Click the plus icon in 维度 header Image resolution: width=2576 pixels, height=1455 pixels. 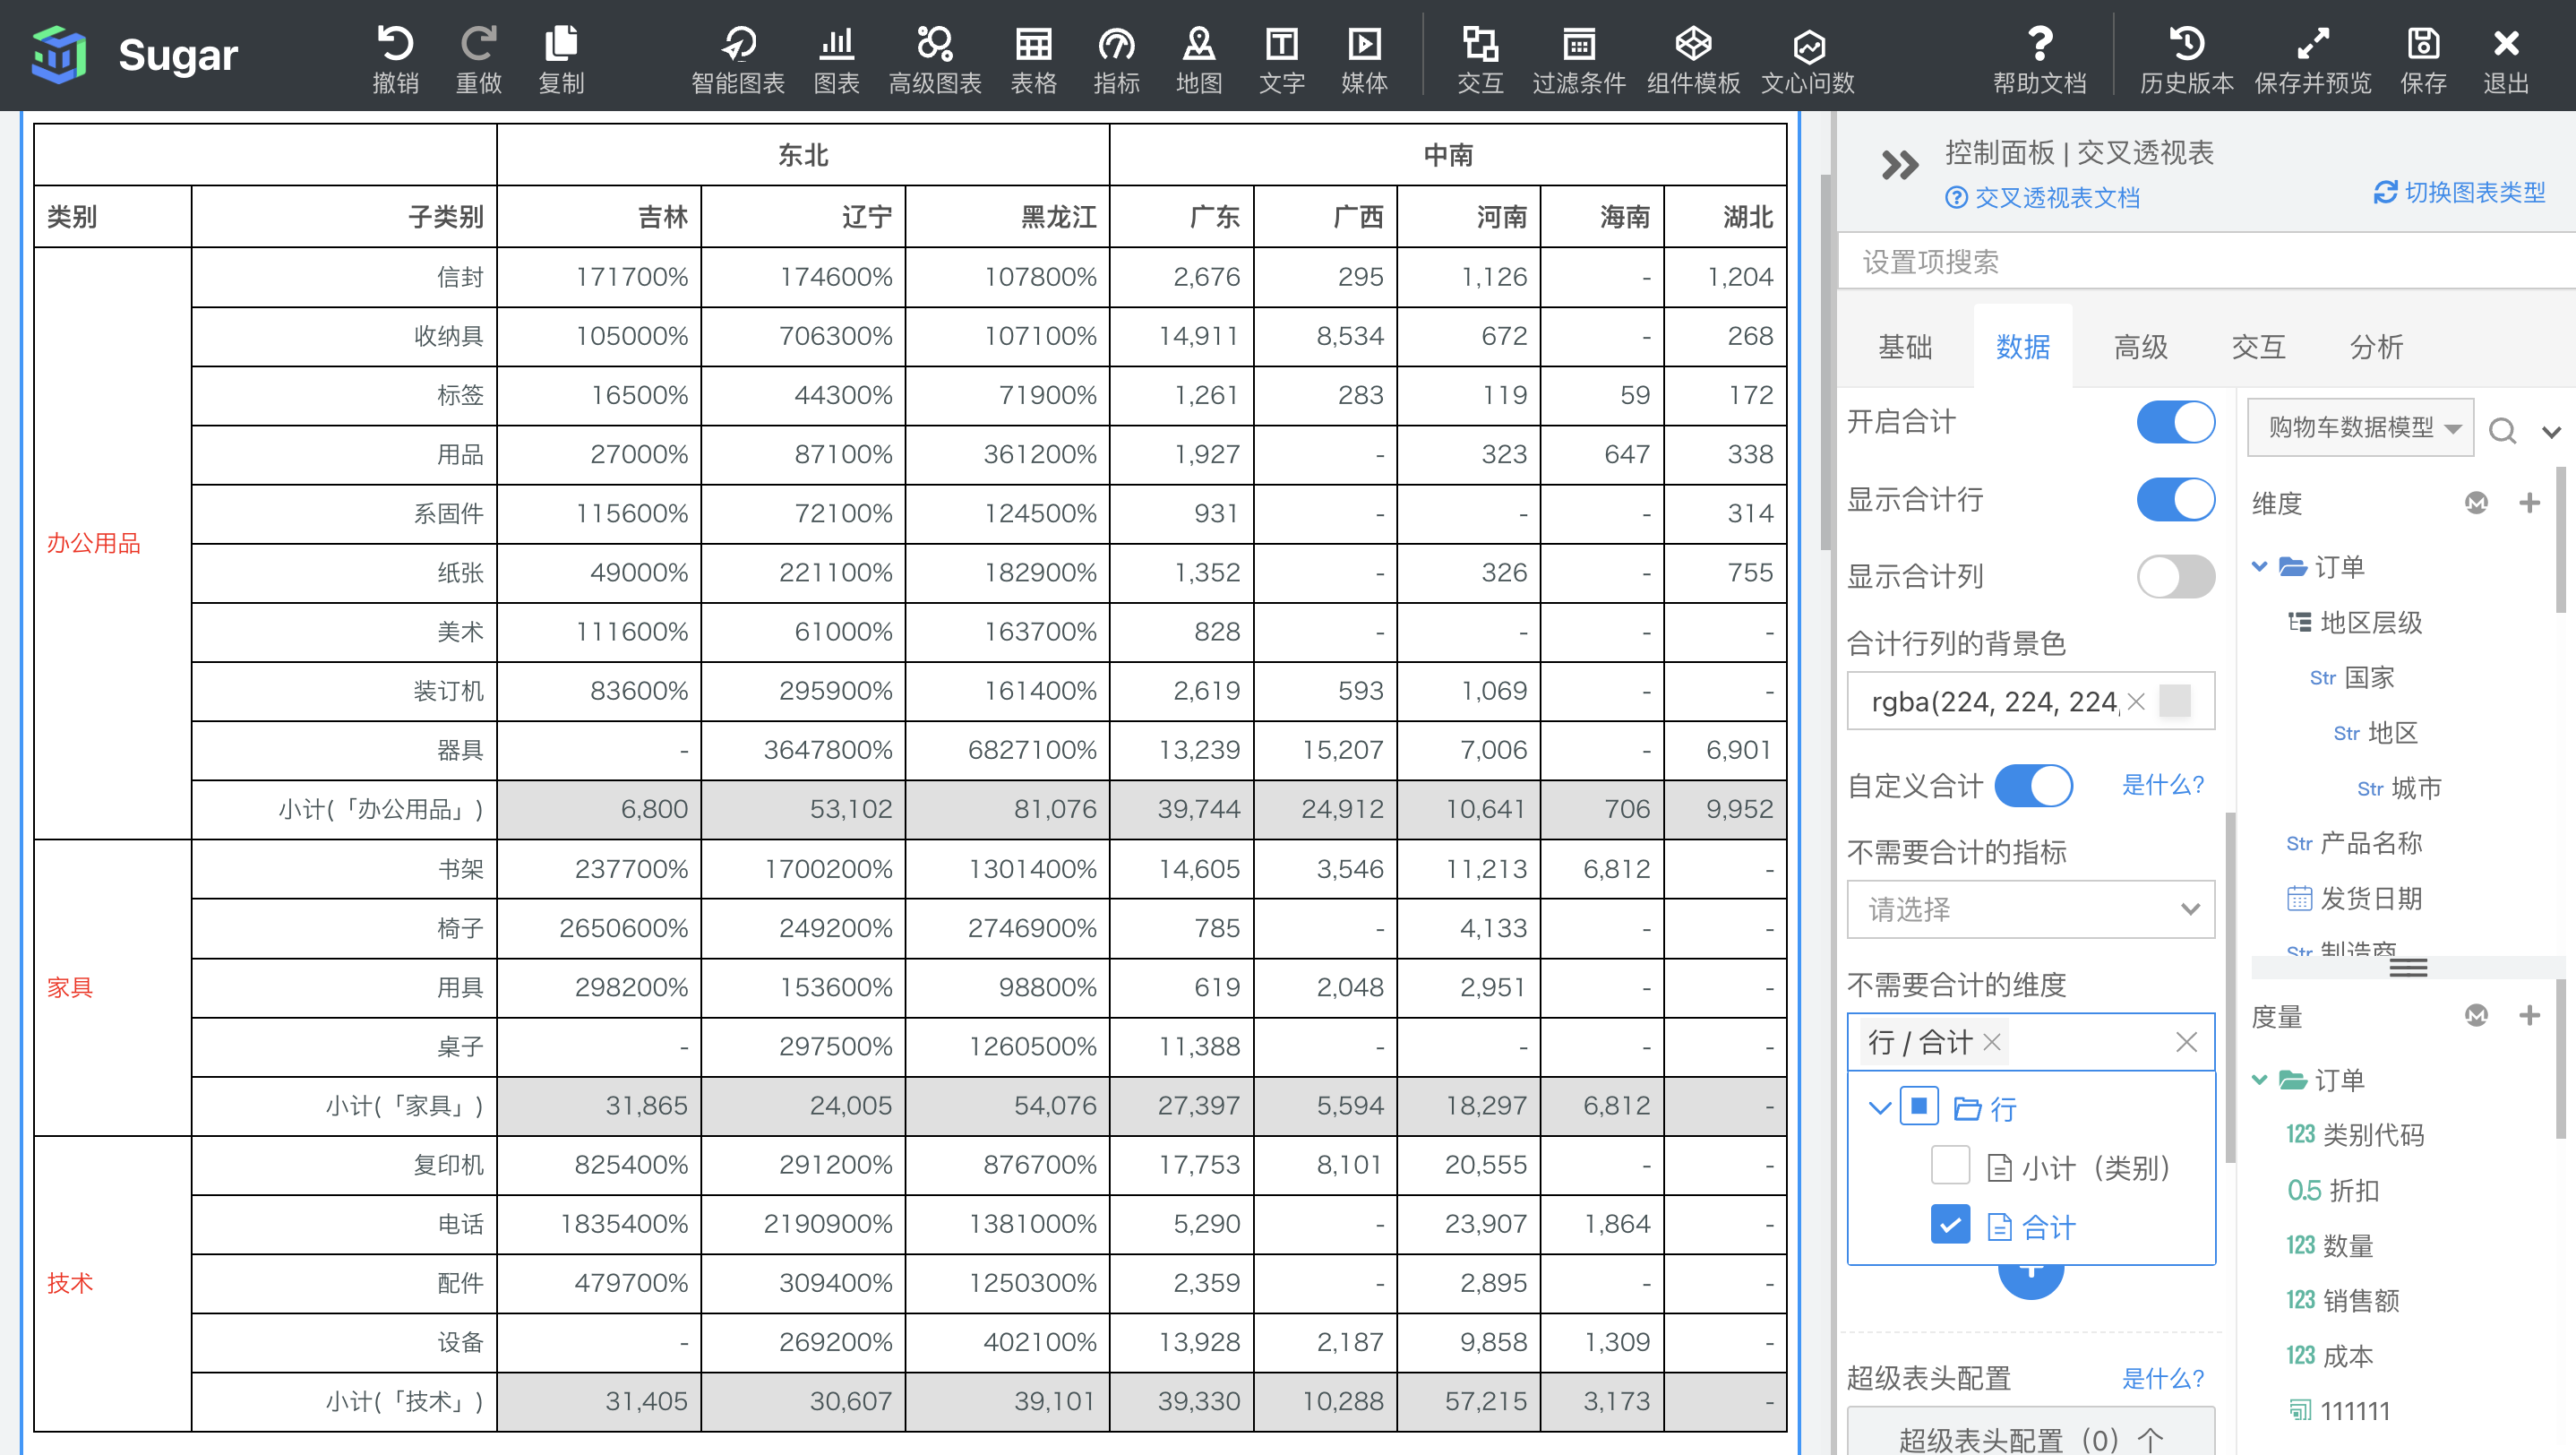[2529, 502]
